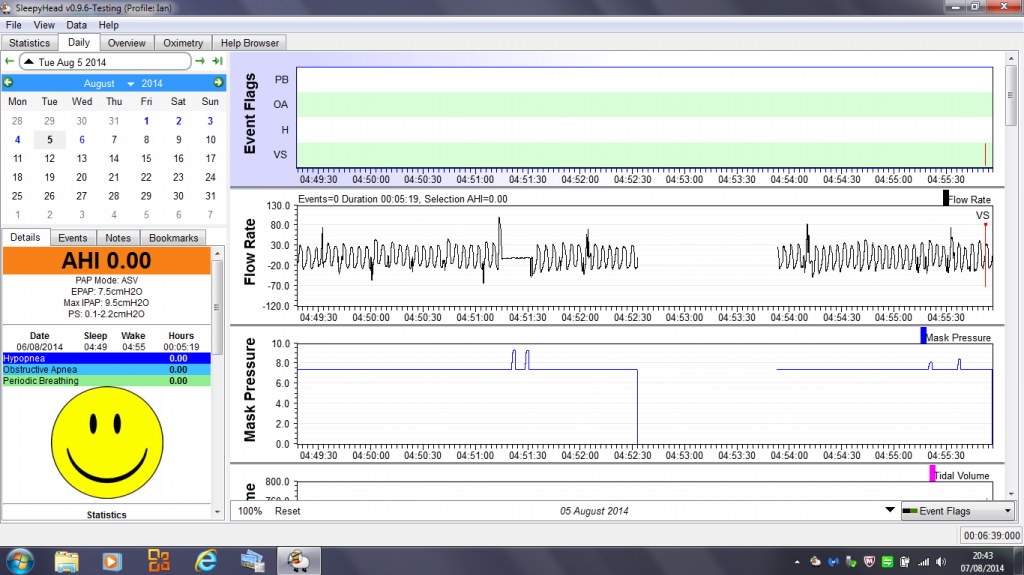Click scroll down arrow of graph area
This screenshot has width=1024, height=575.
click(1011, 495)
